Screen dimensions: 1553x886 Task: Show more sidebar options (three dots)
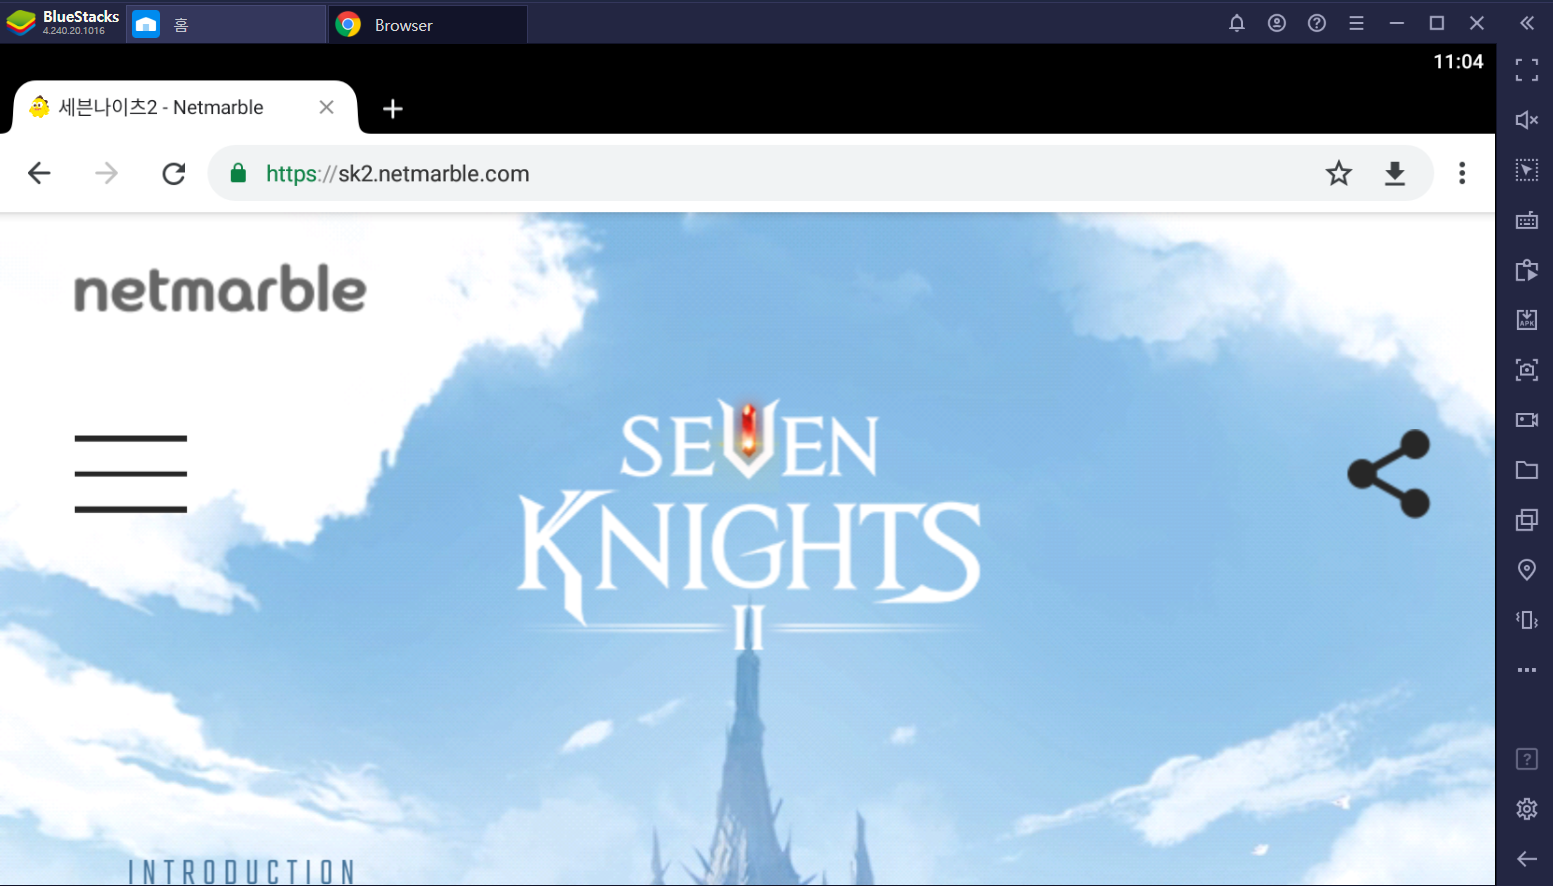point(1527,670)
